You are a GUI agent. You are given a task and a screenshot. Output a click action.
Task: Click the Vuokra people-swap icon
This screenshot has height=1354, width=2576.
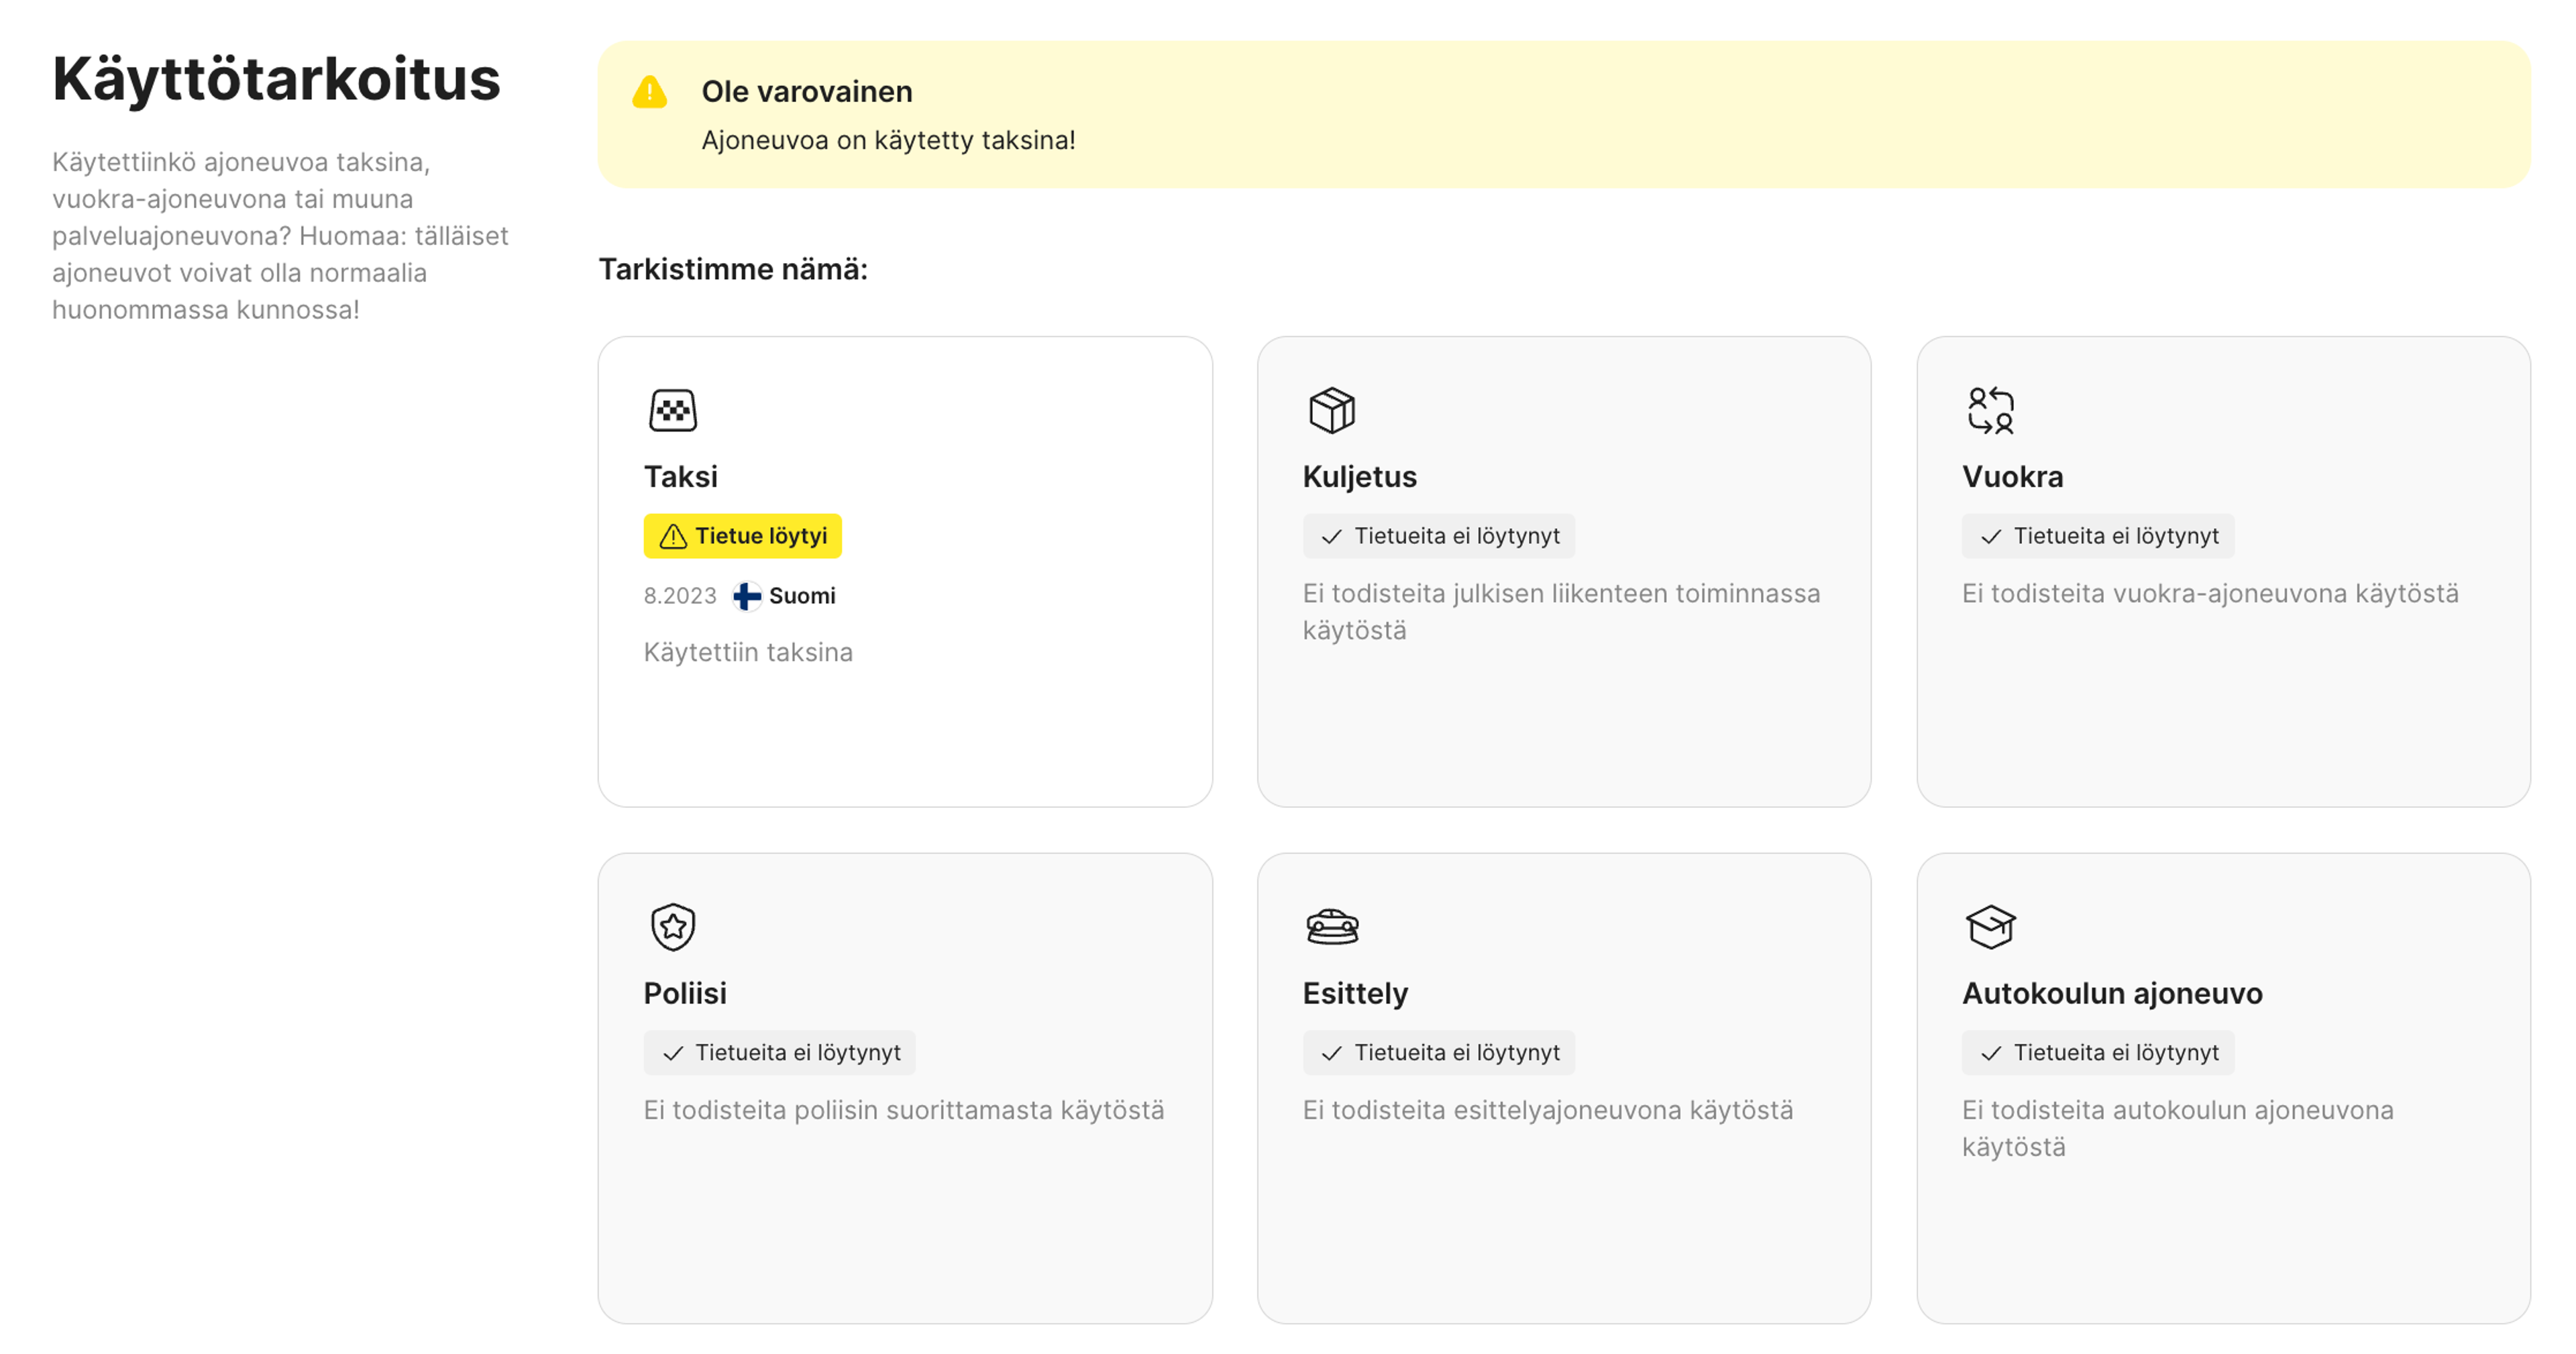(1990, 410)
